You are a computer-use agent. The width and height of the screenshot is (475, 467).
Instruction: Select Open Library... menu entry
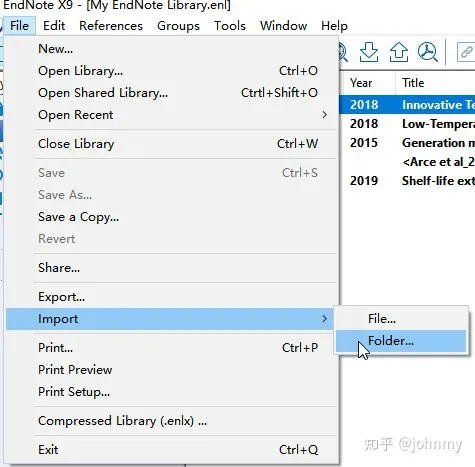pos(171,71)
